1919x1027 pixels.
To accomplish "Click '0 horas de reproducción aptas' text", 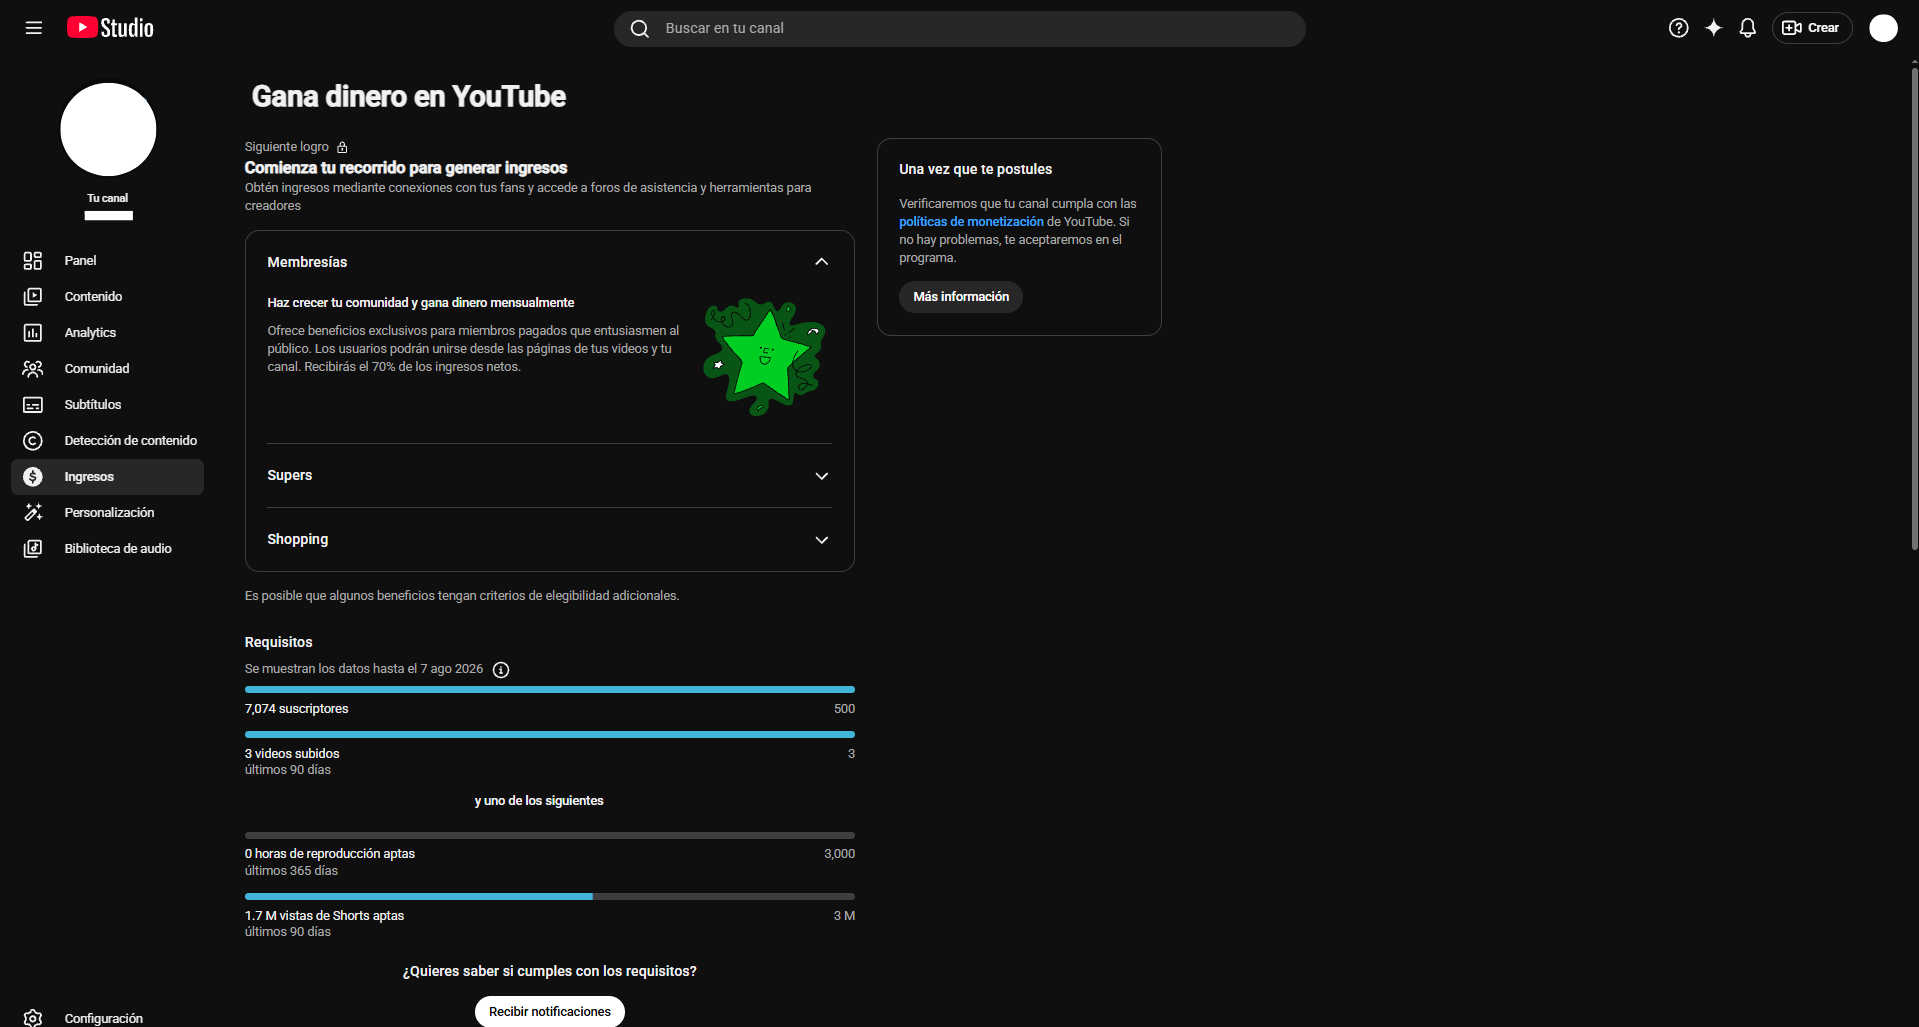I will pyautogui.click(x=330, y=854).
